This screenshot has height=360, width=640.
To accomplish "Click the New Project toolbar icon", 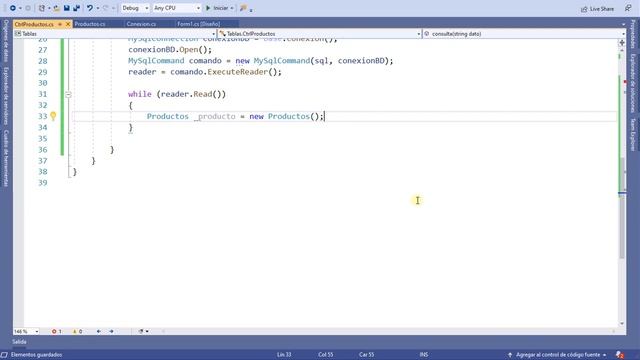I will point(42,8).
